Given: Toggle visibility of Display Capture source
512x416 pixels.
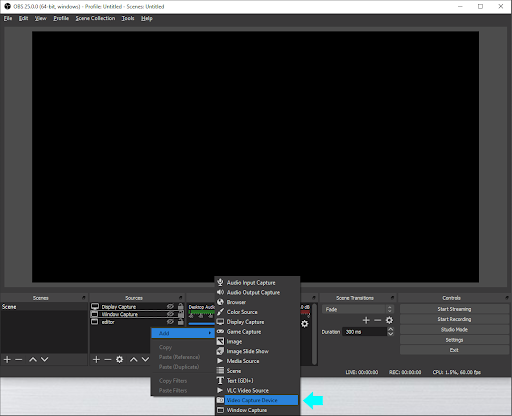Looking at the screenshot, I should (170, 306).
